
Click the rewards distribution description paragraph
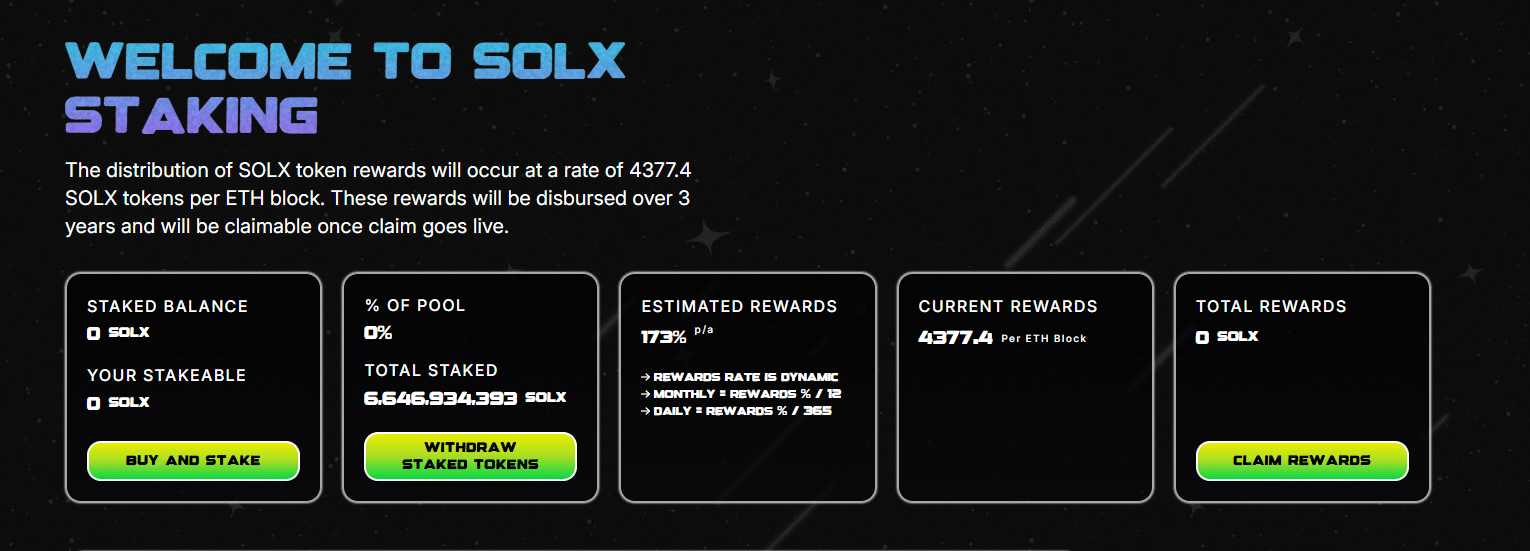click(x=377, y=198)
